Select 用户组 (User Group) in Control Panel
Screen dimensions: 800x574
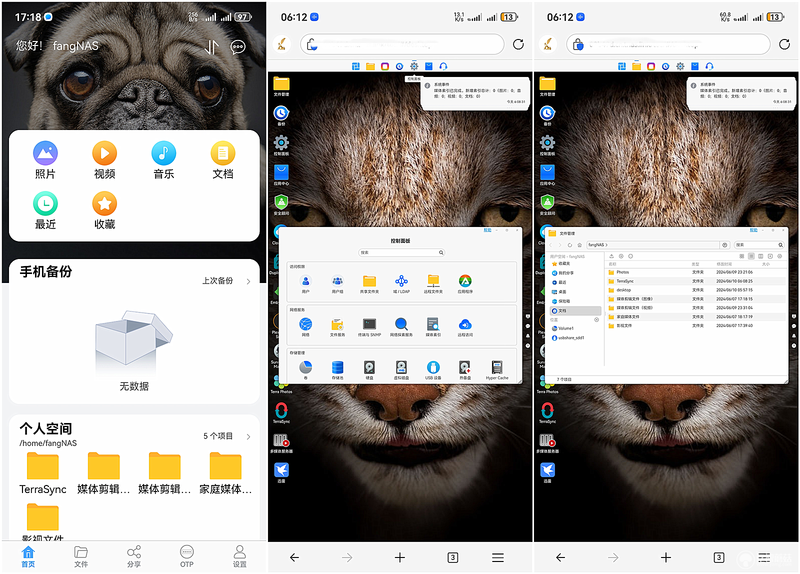point(337,284)
